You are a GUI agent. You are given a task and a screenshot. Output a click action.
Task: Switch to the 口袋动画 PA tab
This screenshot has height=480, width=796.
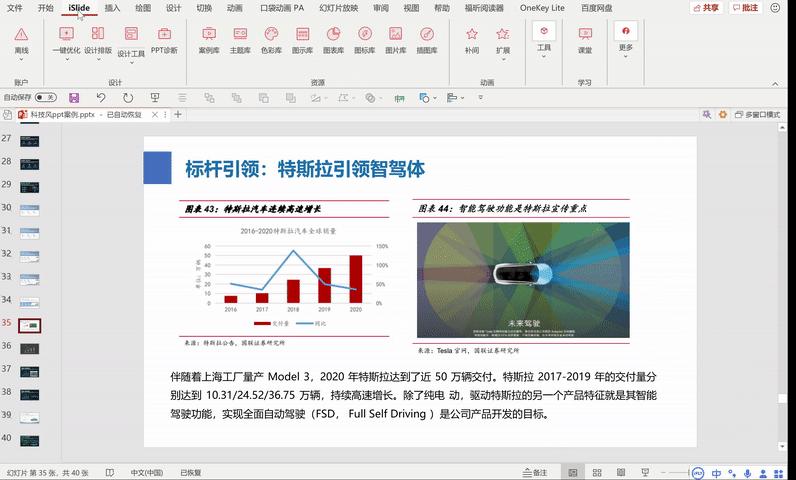[282, 8]
